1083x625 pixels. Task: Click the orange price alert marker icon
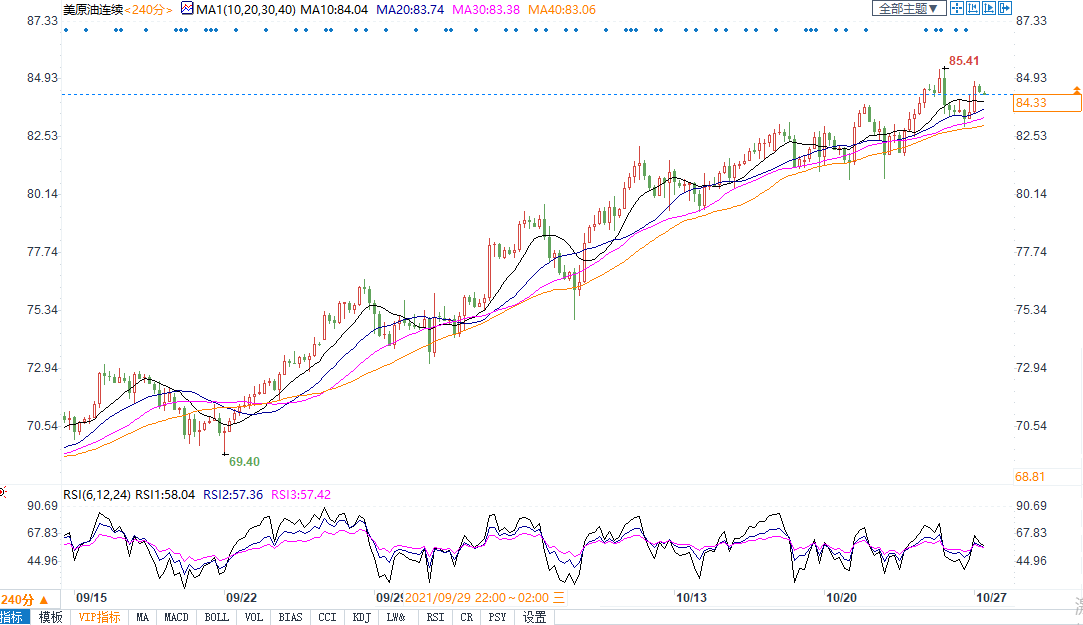tap(1076, 90)
